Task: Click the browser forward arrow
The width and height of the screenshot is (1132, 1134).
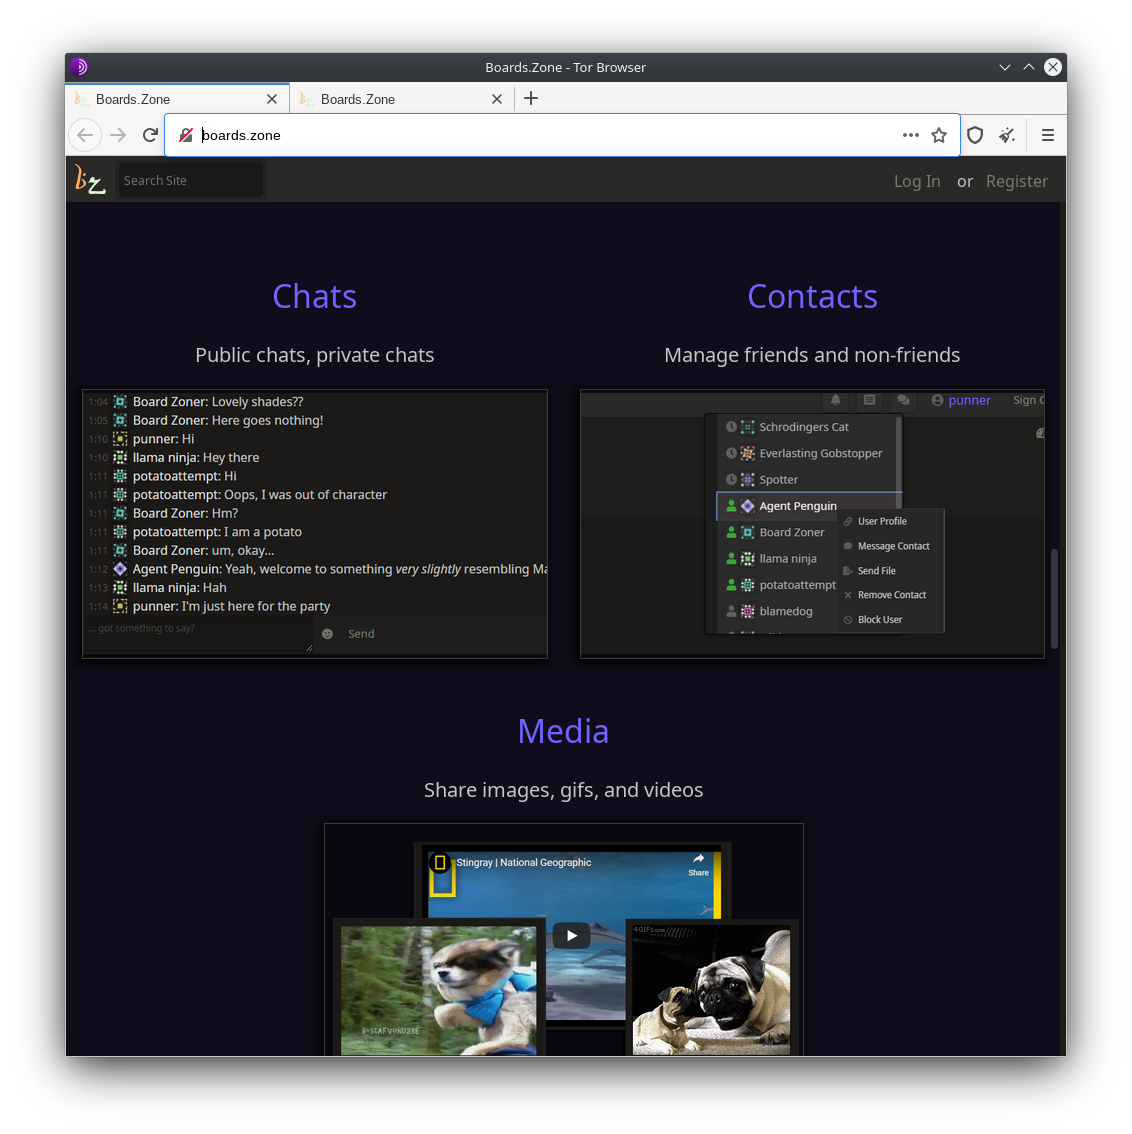Action: click(118, 135)
